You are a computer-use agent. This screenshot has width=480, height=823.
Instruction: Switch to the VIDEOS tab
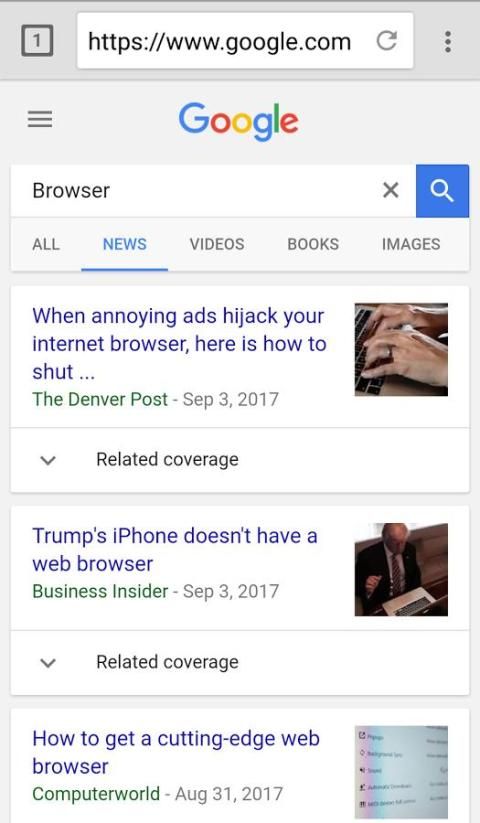tap(217, 244)
